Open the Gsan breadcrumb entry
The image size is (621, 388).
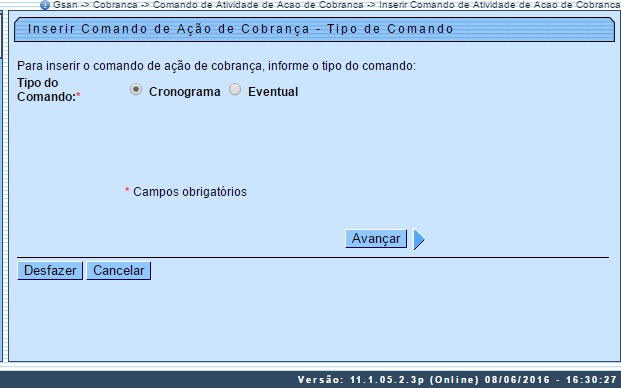coord(65,5)
